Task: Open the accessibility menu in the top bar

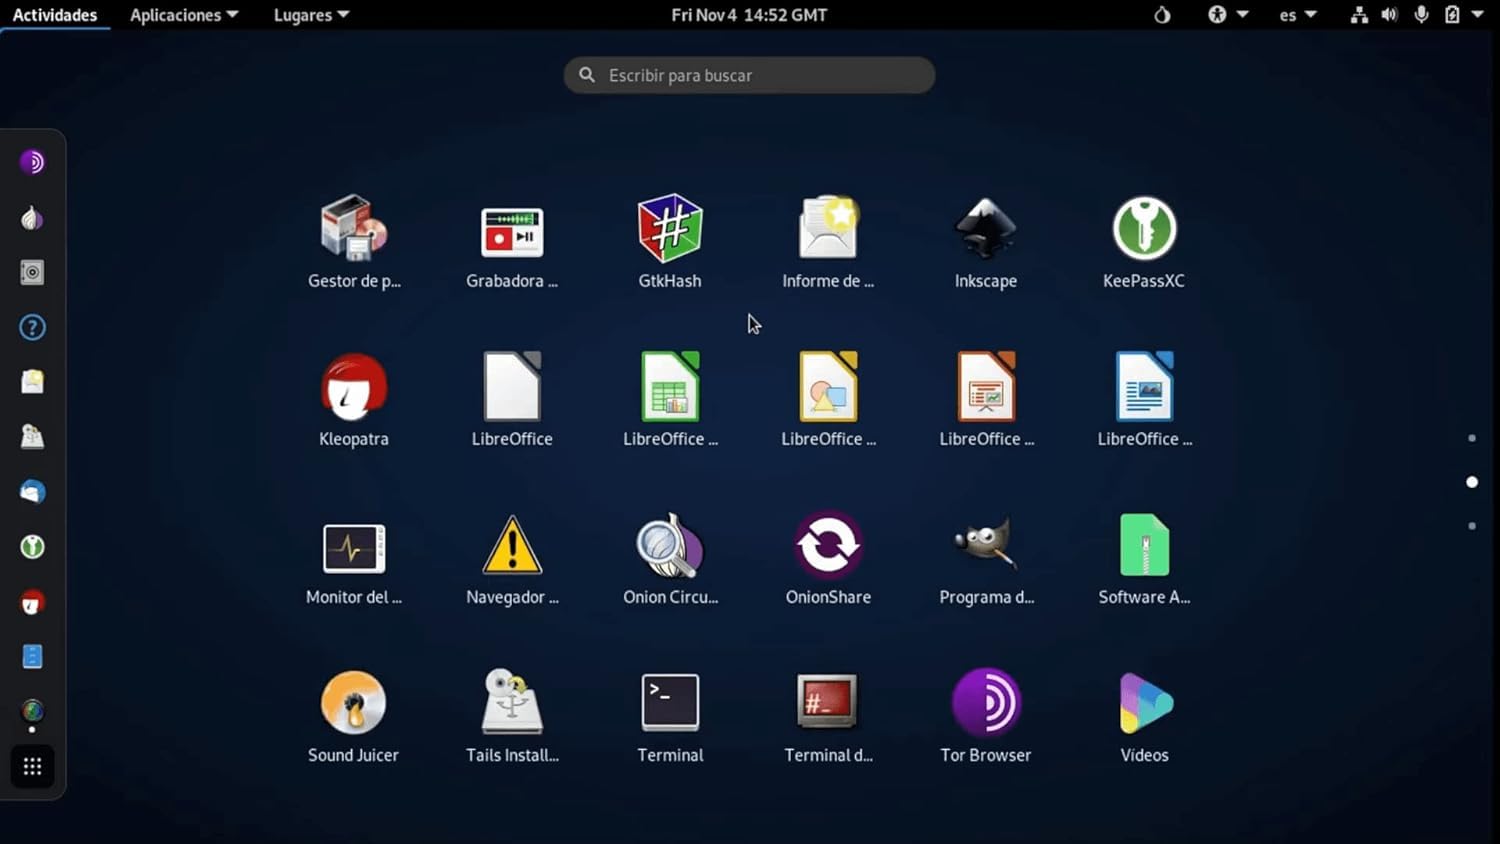Action: (1228, 15)
